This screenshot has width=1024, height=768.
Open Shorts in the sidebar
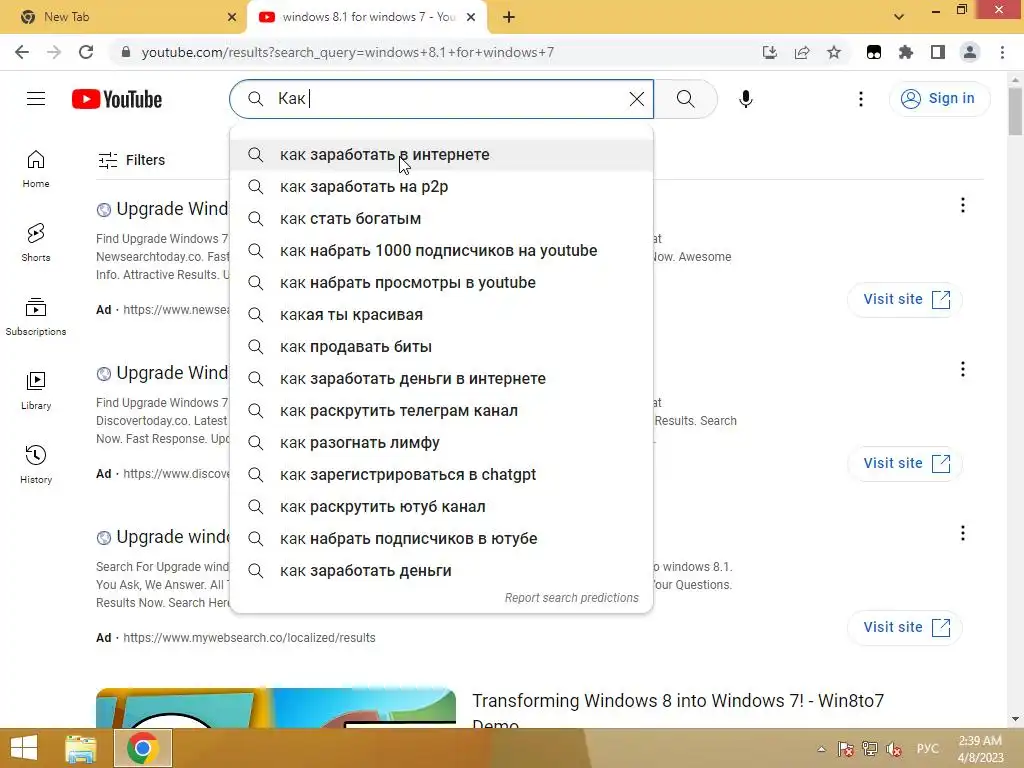pyautogui.click(x=36, y=243)
